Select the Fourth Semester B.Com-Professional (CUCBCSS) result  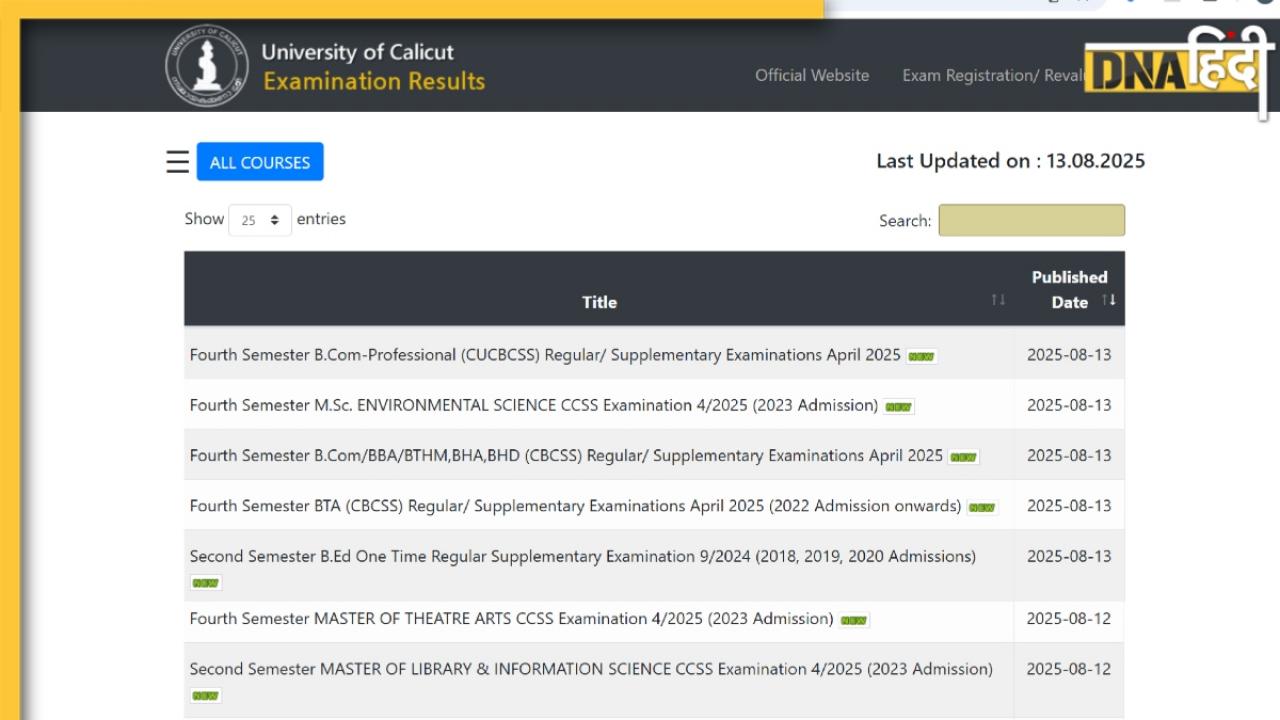coord(546,355)
